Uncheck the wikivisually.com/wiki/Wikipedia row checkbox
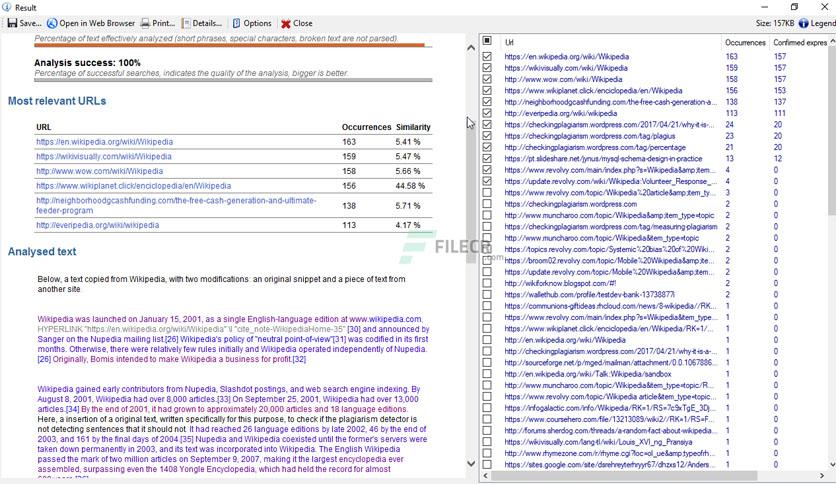This screenshot has height=484, width=836. point(487,68)
